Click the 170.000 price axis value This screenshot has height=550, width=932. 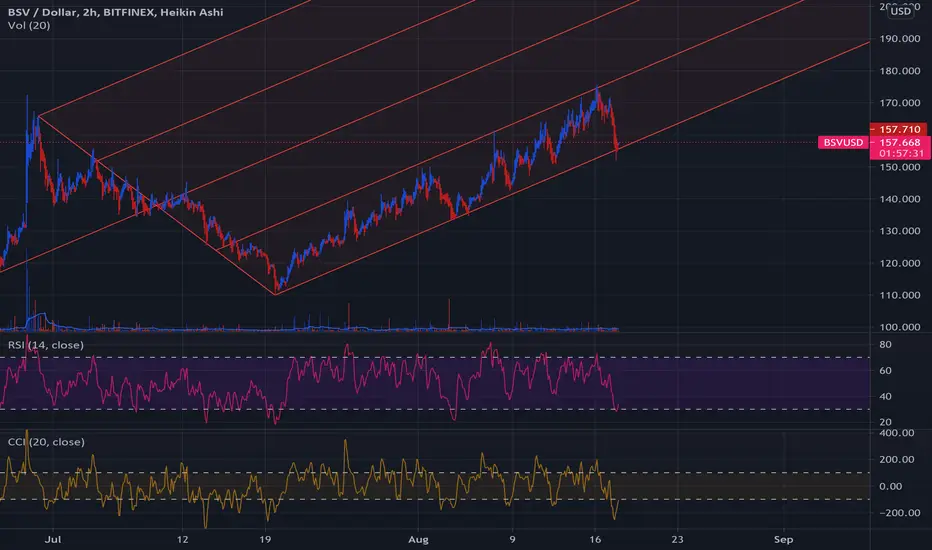click(899, 103)
